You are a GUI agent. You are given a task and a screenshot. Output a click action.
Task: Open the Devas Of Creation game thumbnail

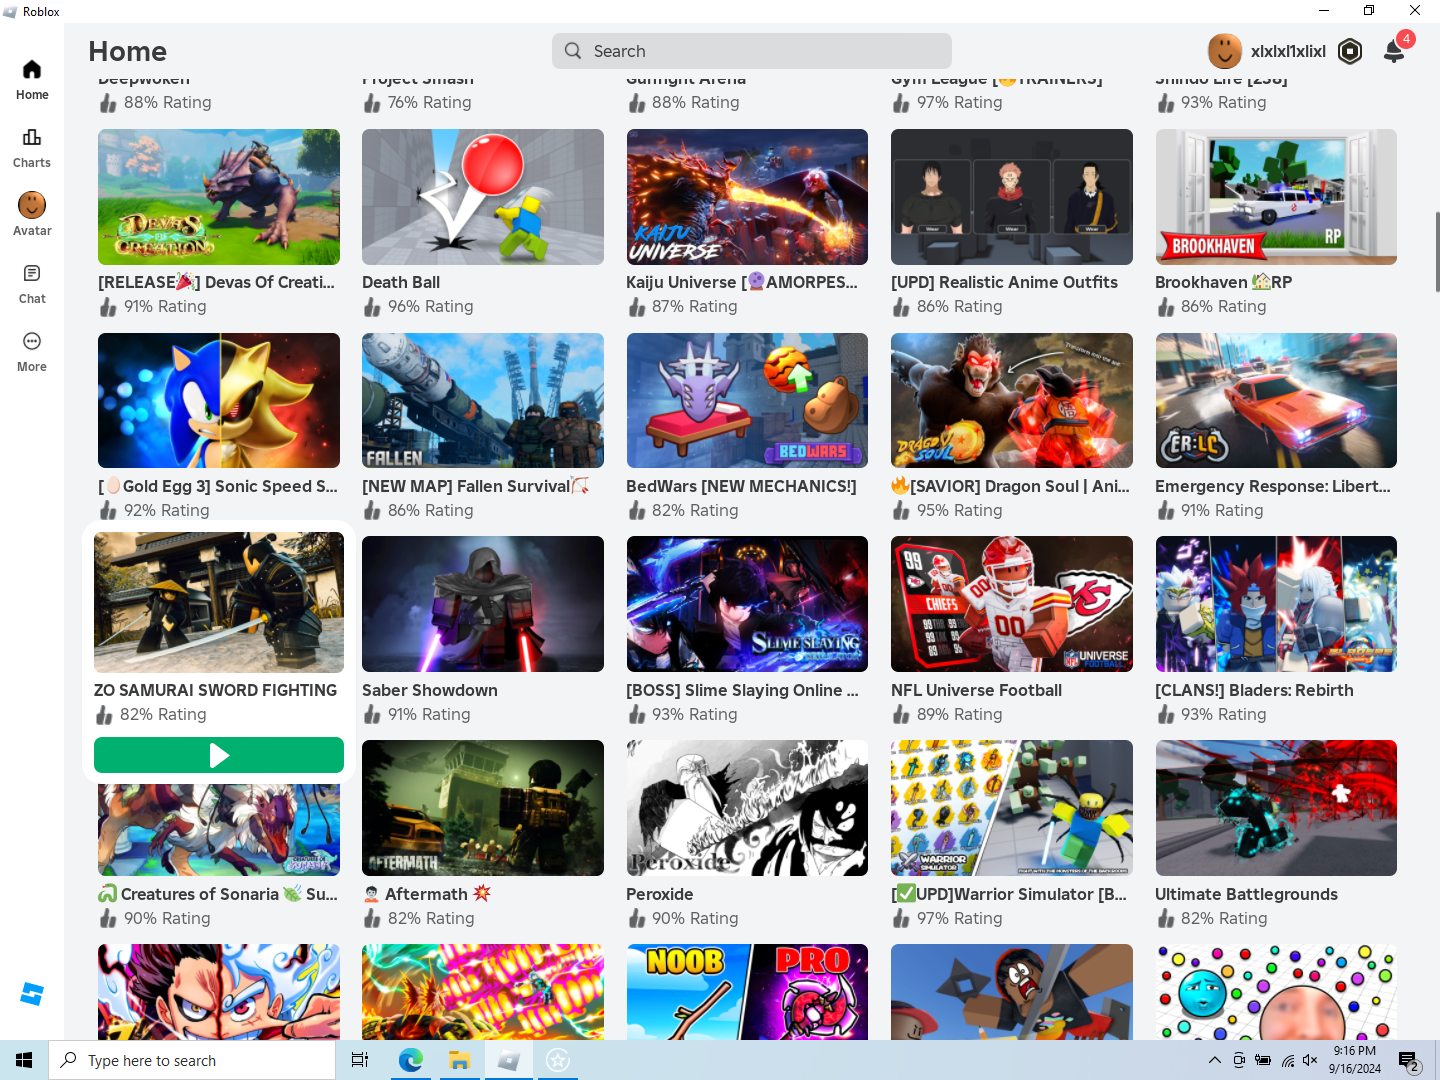219,197
